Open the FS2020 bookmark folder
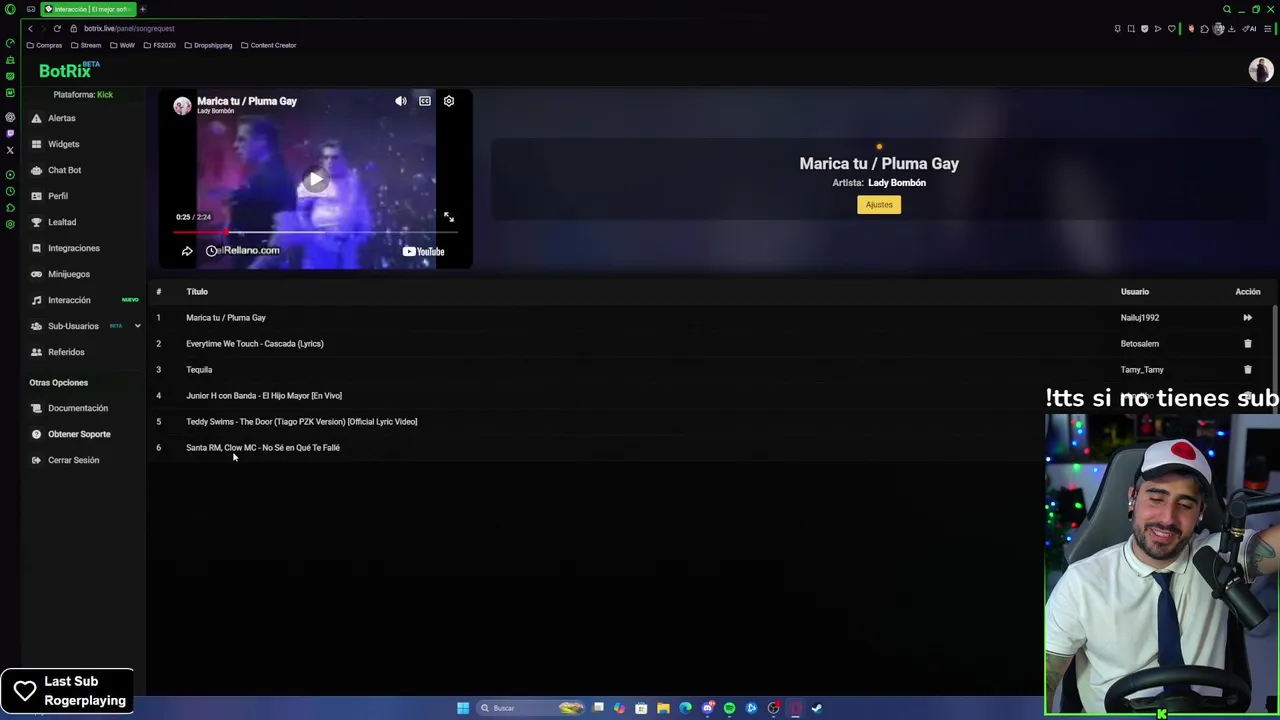This screenshot has height=720, width=1280. (x=160, y=45)
